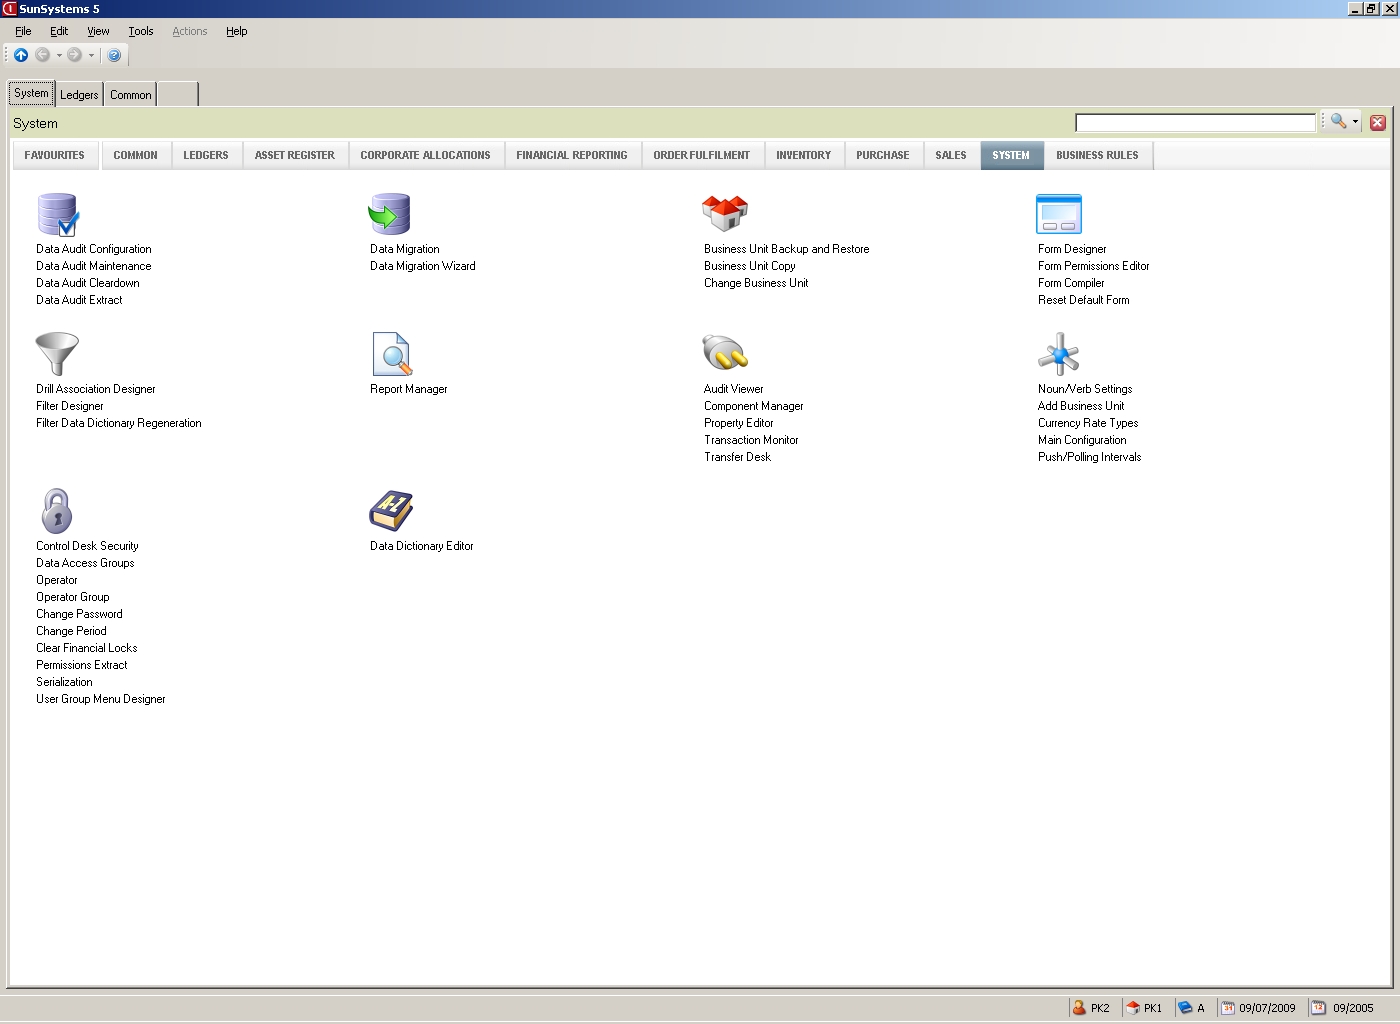Viewport: 1400px width, 1024px height.
Task: Click the Business Unit houses icon
Action: click(725, 213)
